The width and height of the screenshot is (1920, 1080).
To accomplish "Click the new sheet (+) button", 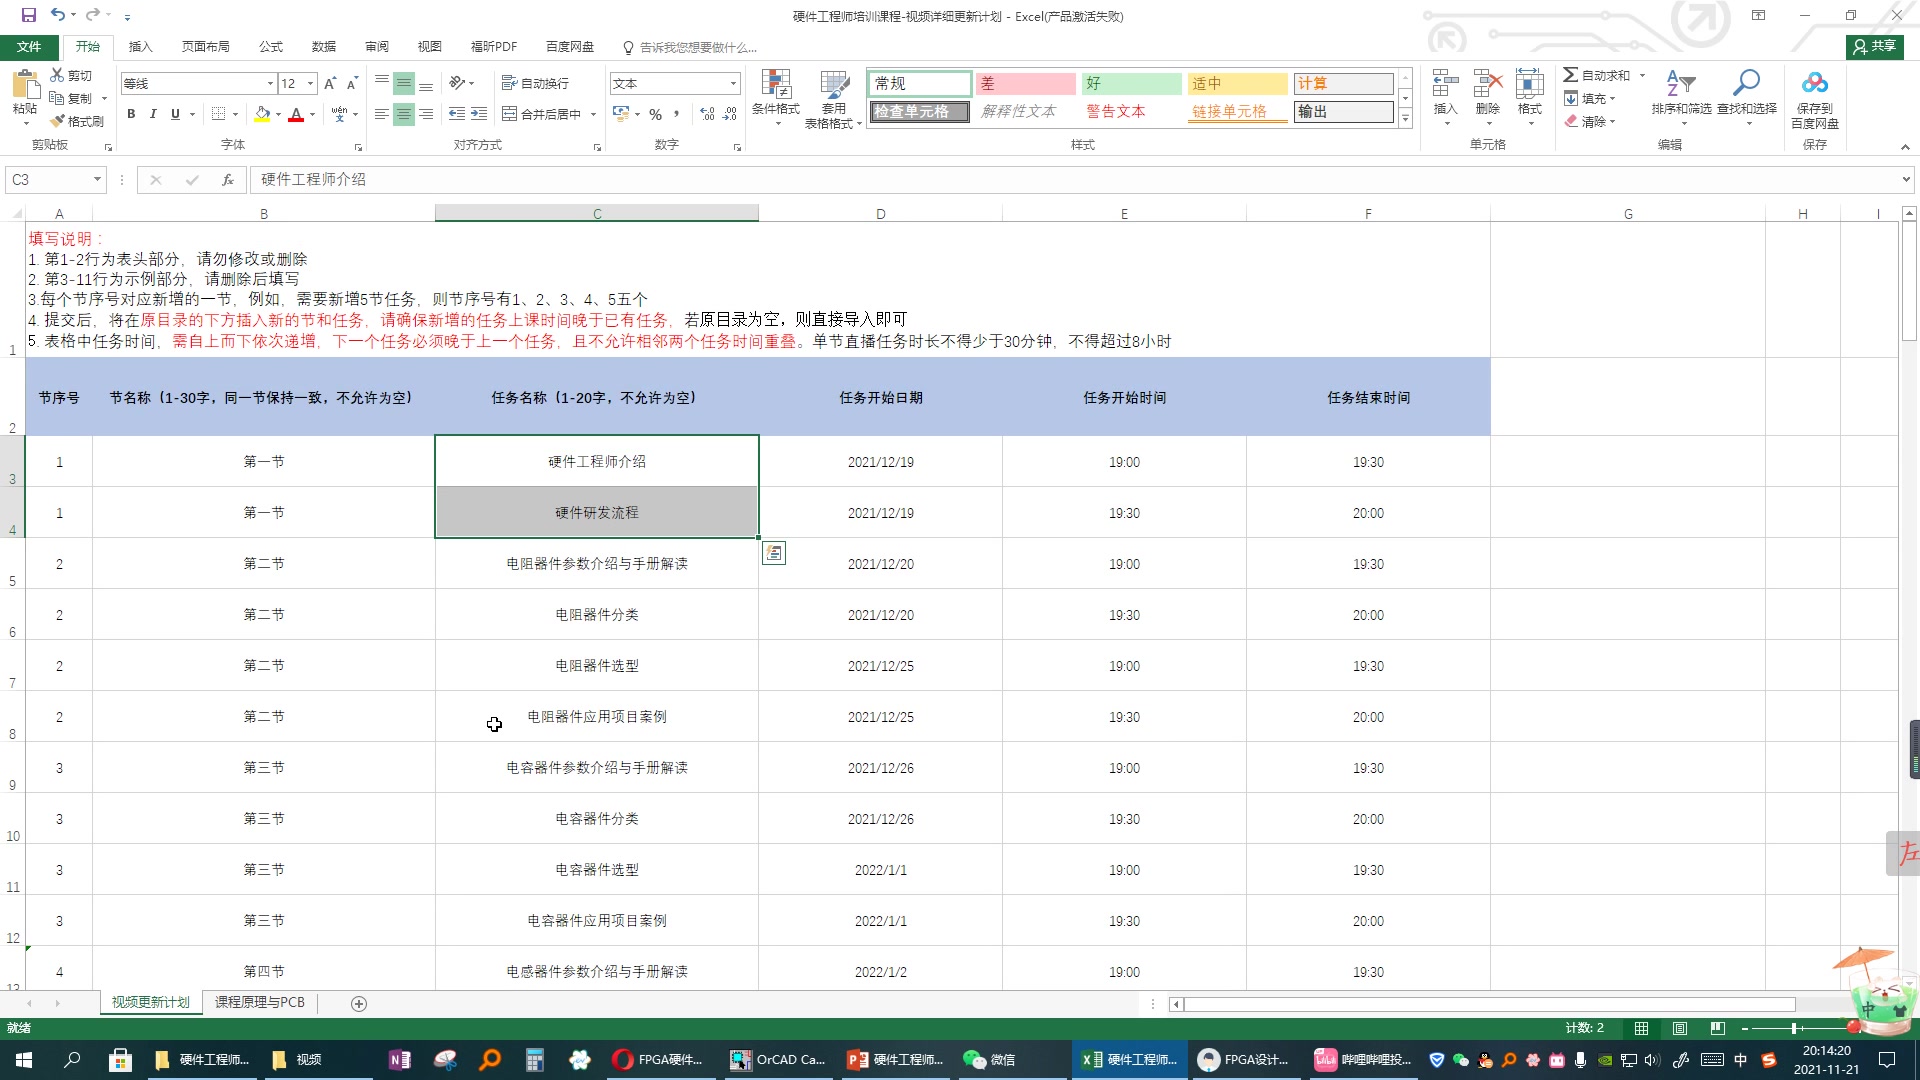I will (358, 1002).
